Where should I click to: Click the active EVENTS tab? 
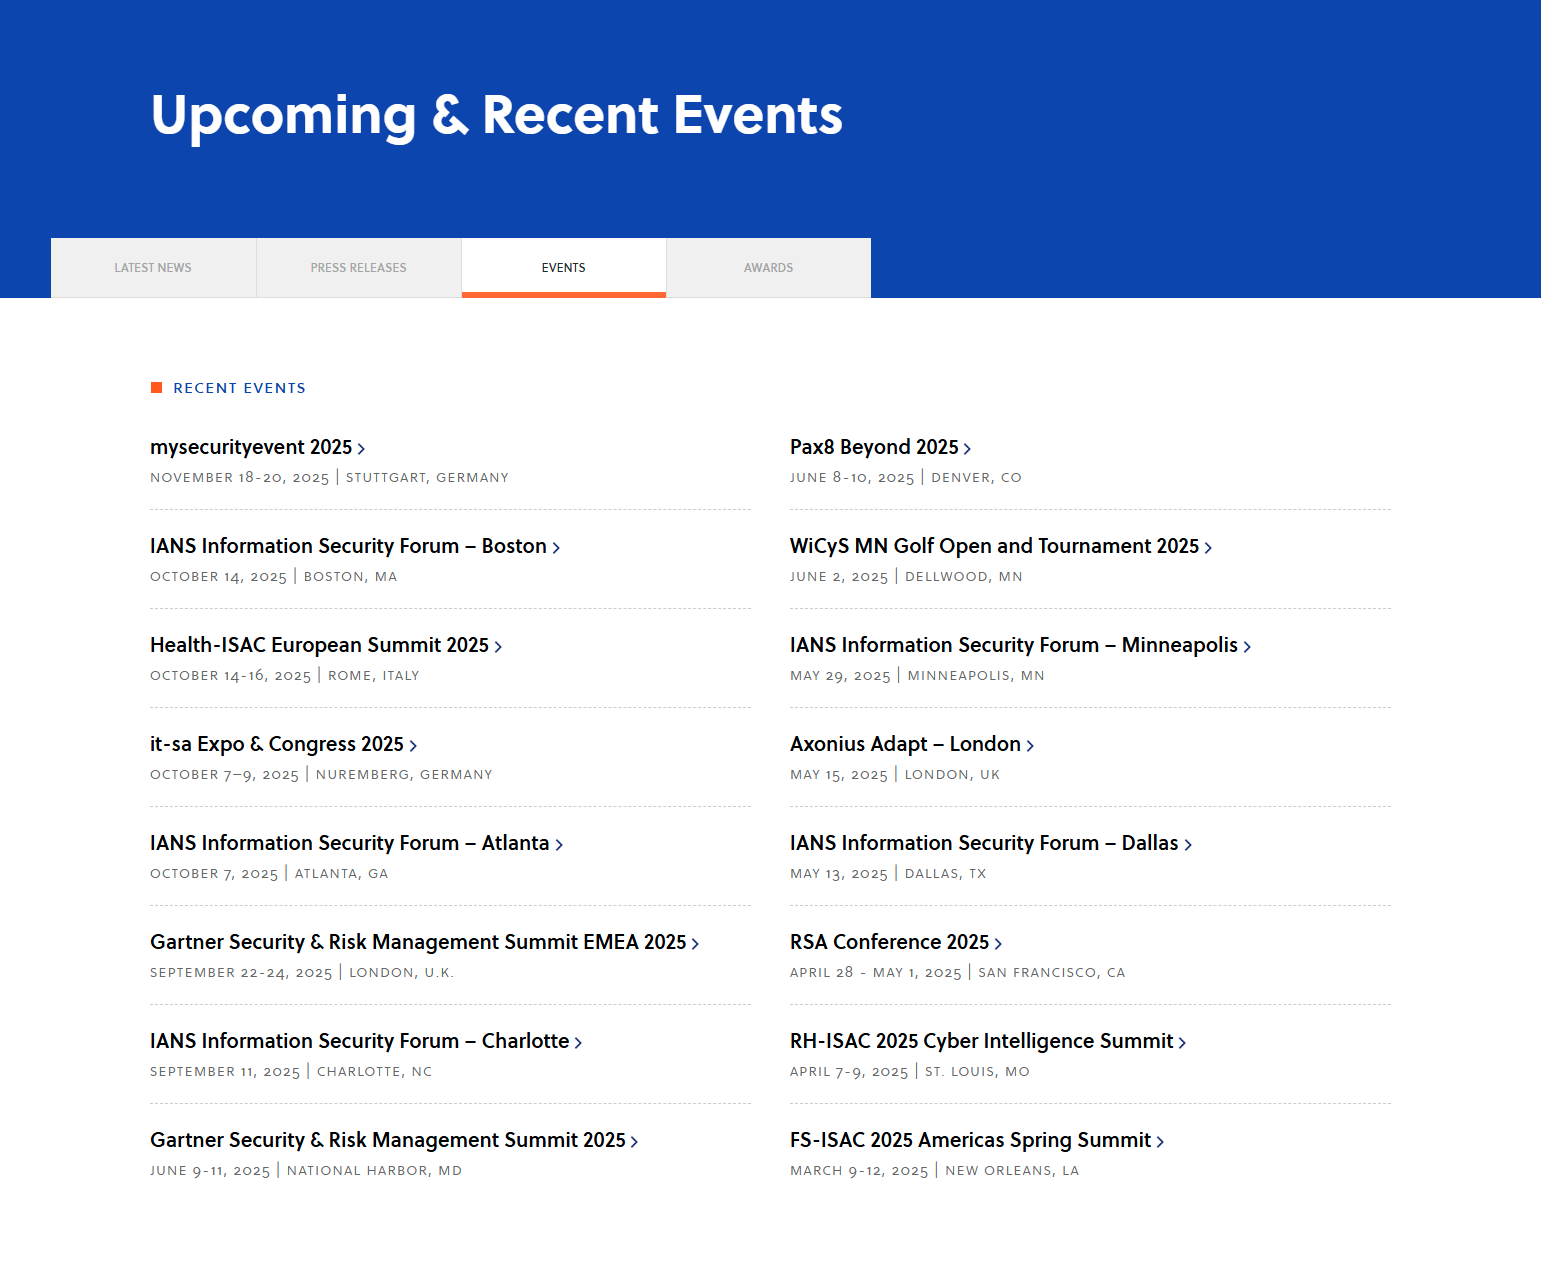coord(563,267)
